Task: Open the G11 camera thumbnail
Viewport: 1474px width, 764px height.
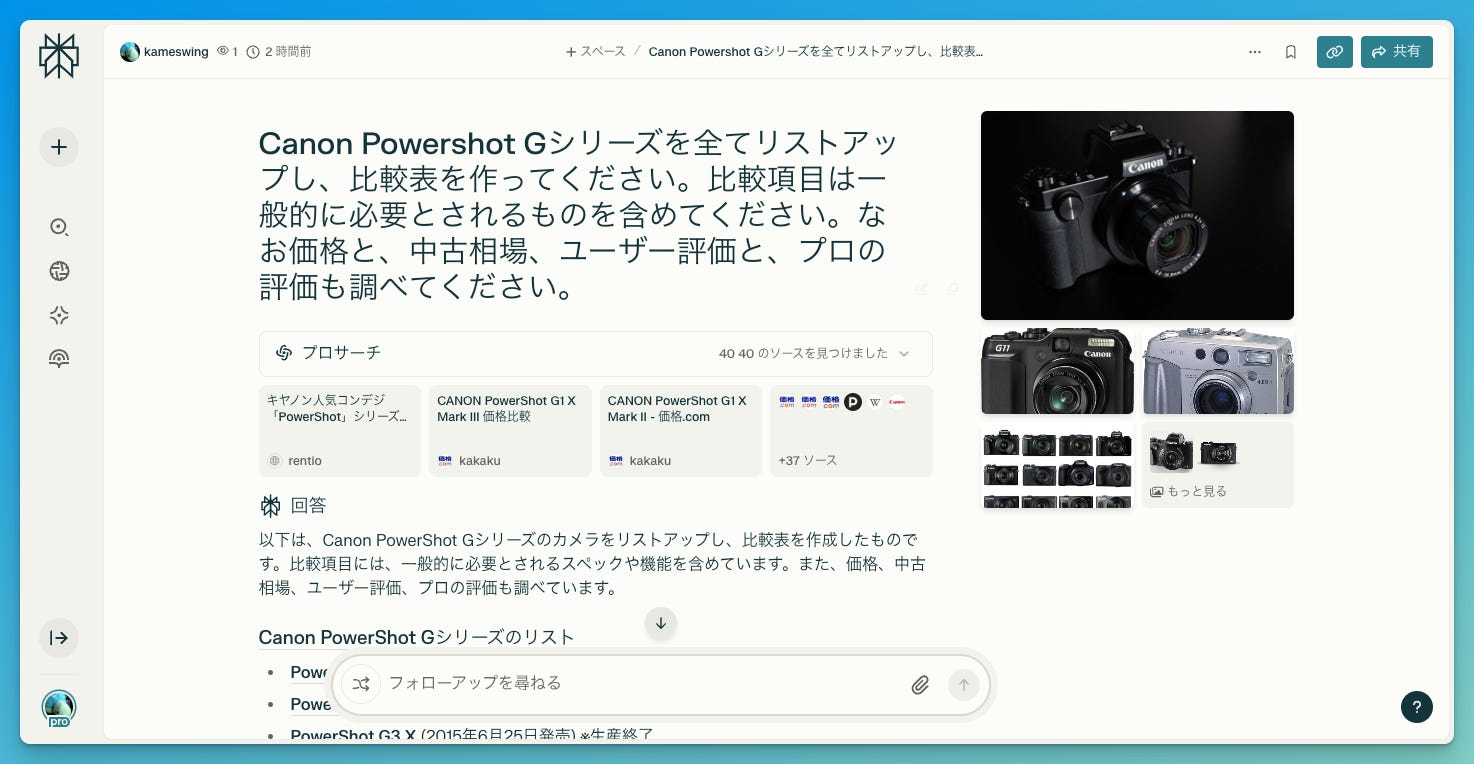Action: 1057,371
